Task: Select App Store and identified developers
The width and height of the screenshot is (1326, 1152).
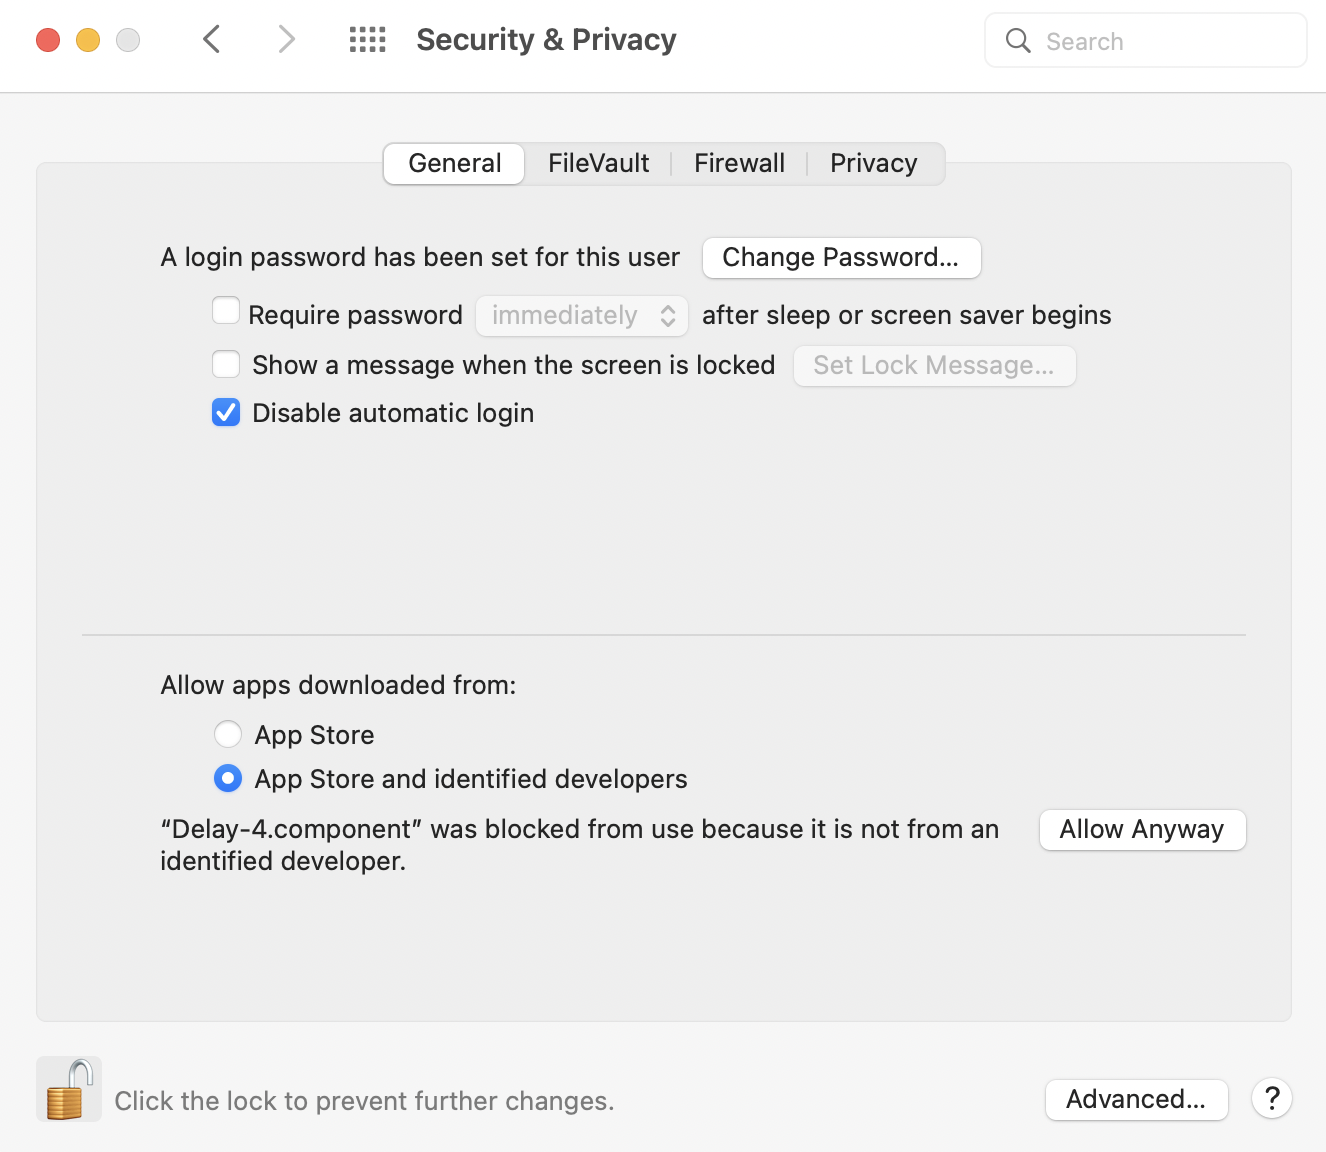Action: coord(228,778)
